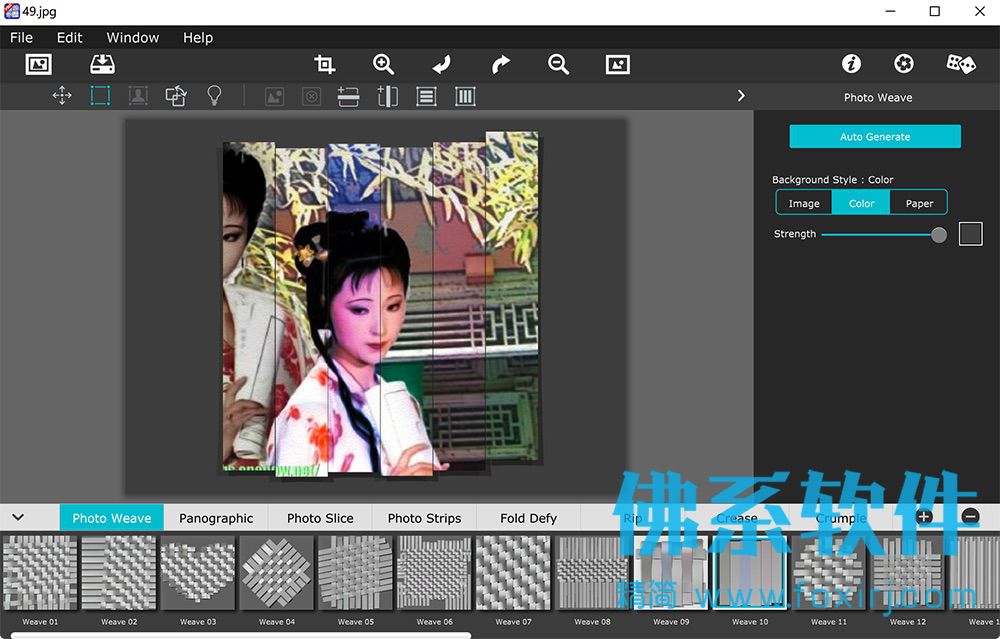This screenshot has height=639, width=1000.
Task: Open the info icon
Action: 851,64
